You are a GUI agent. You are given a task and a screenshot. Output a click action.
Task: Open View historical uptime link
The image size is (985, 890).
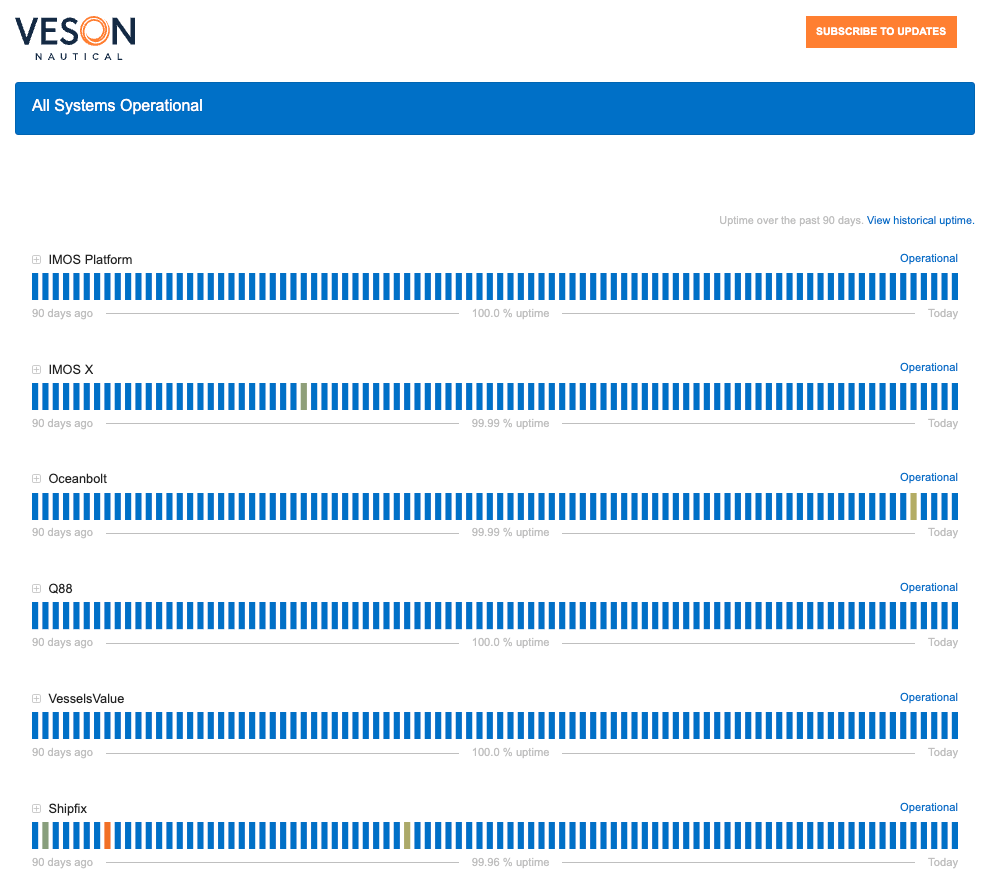coord(920,220)
